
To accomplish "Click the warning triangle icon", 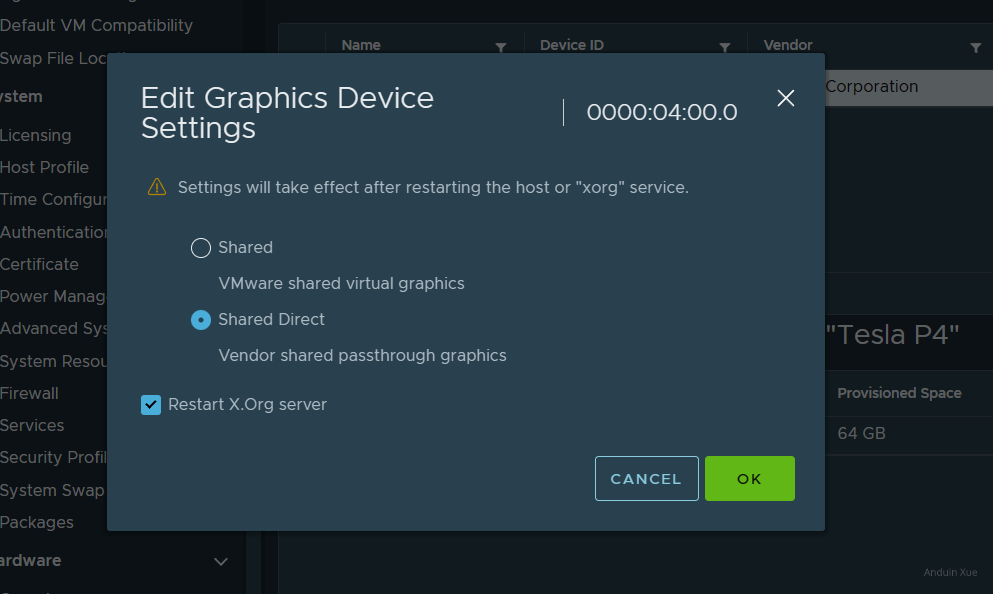I will point(157,187).
